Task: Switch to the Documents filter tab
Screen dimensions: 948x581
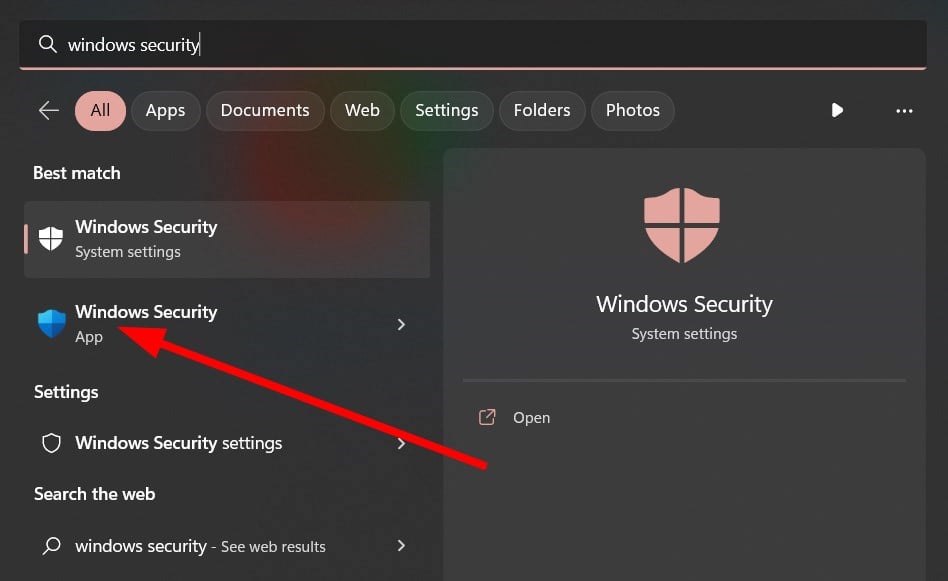Action: (264, 110)
